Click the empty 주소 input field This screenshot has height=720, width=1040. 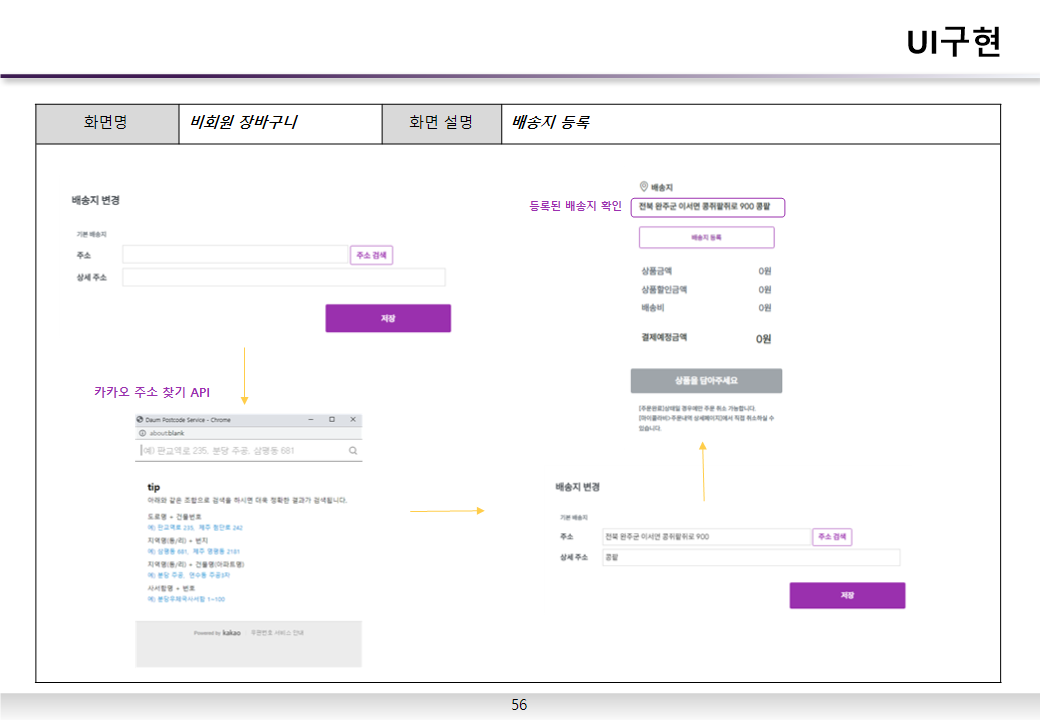tap(235, 255)
